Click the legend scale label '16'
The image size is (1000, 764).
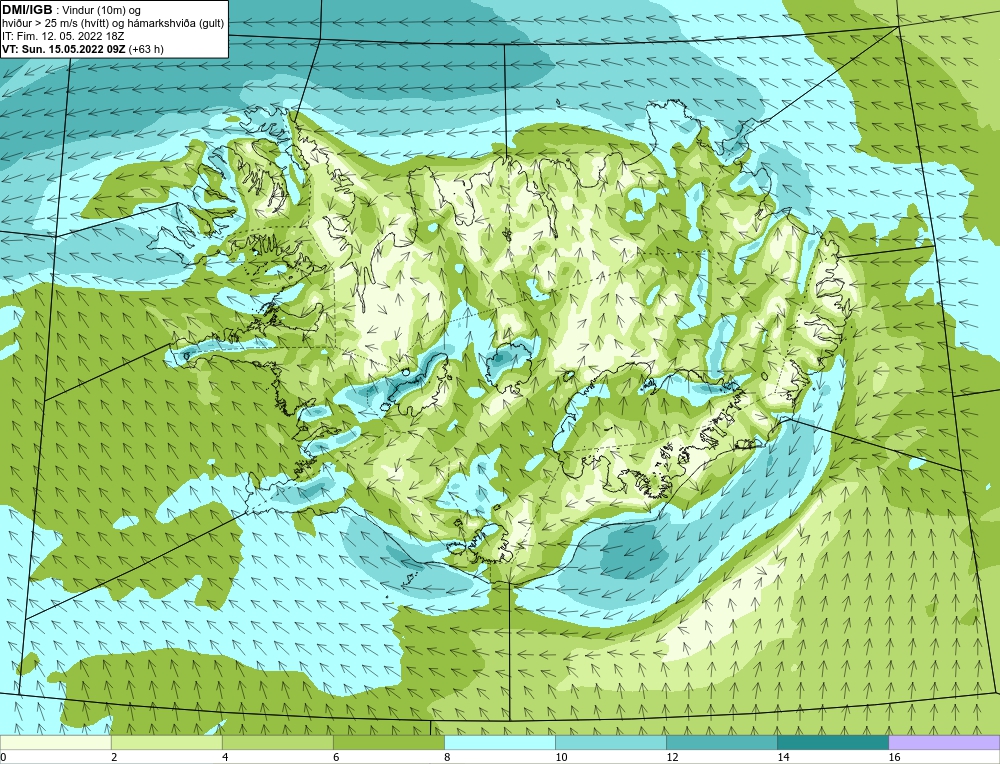894,757
